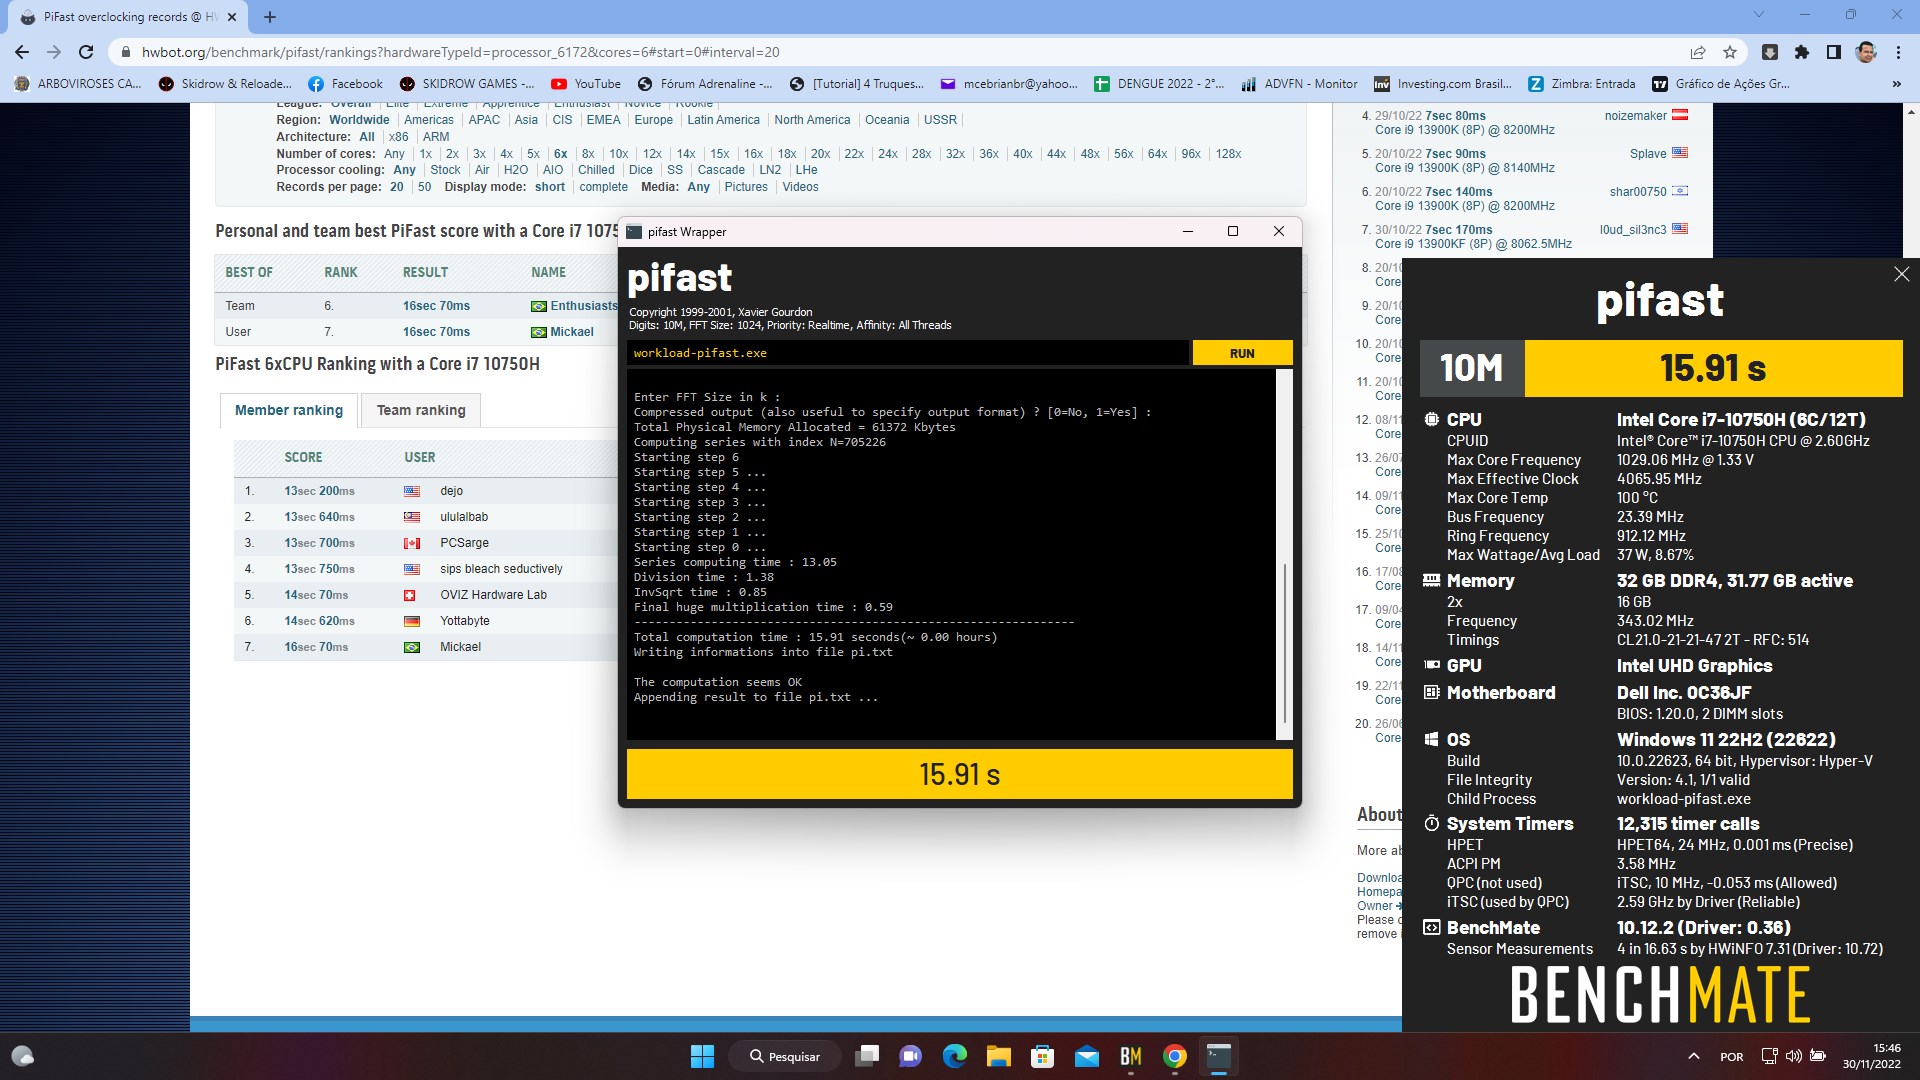Open noizemaker's profile in sidebar ranking
The height and width of the screenshot is (1080, 1920).
coord(1635,116)
